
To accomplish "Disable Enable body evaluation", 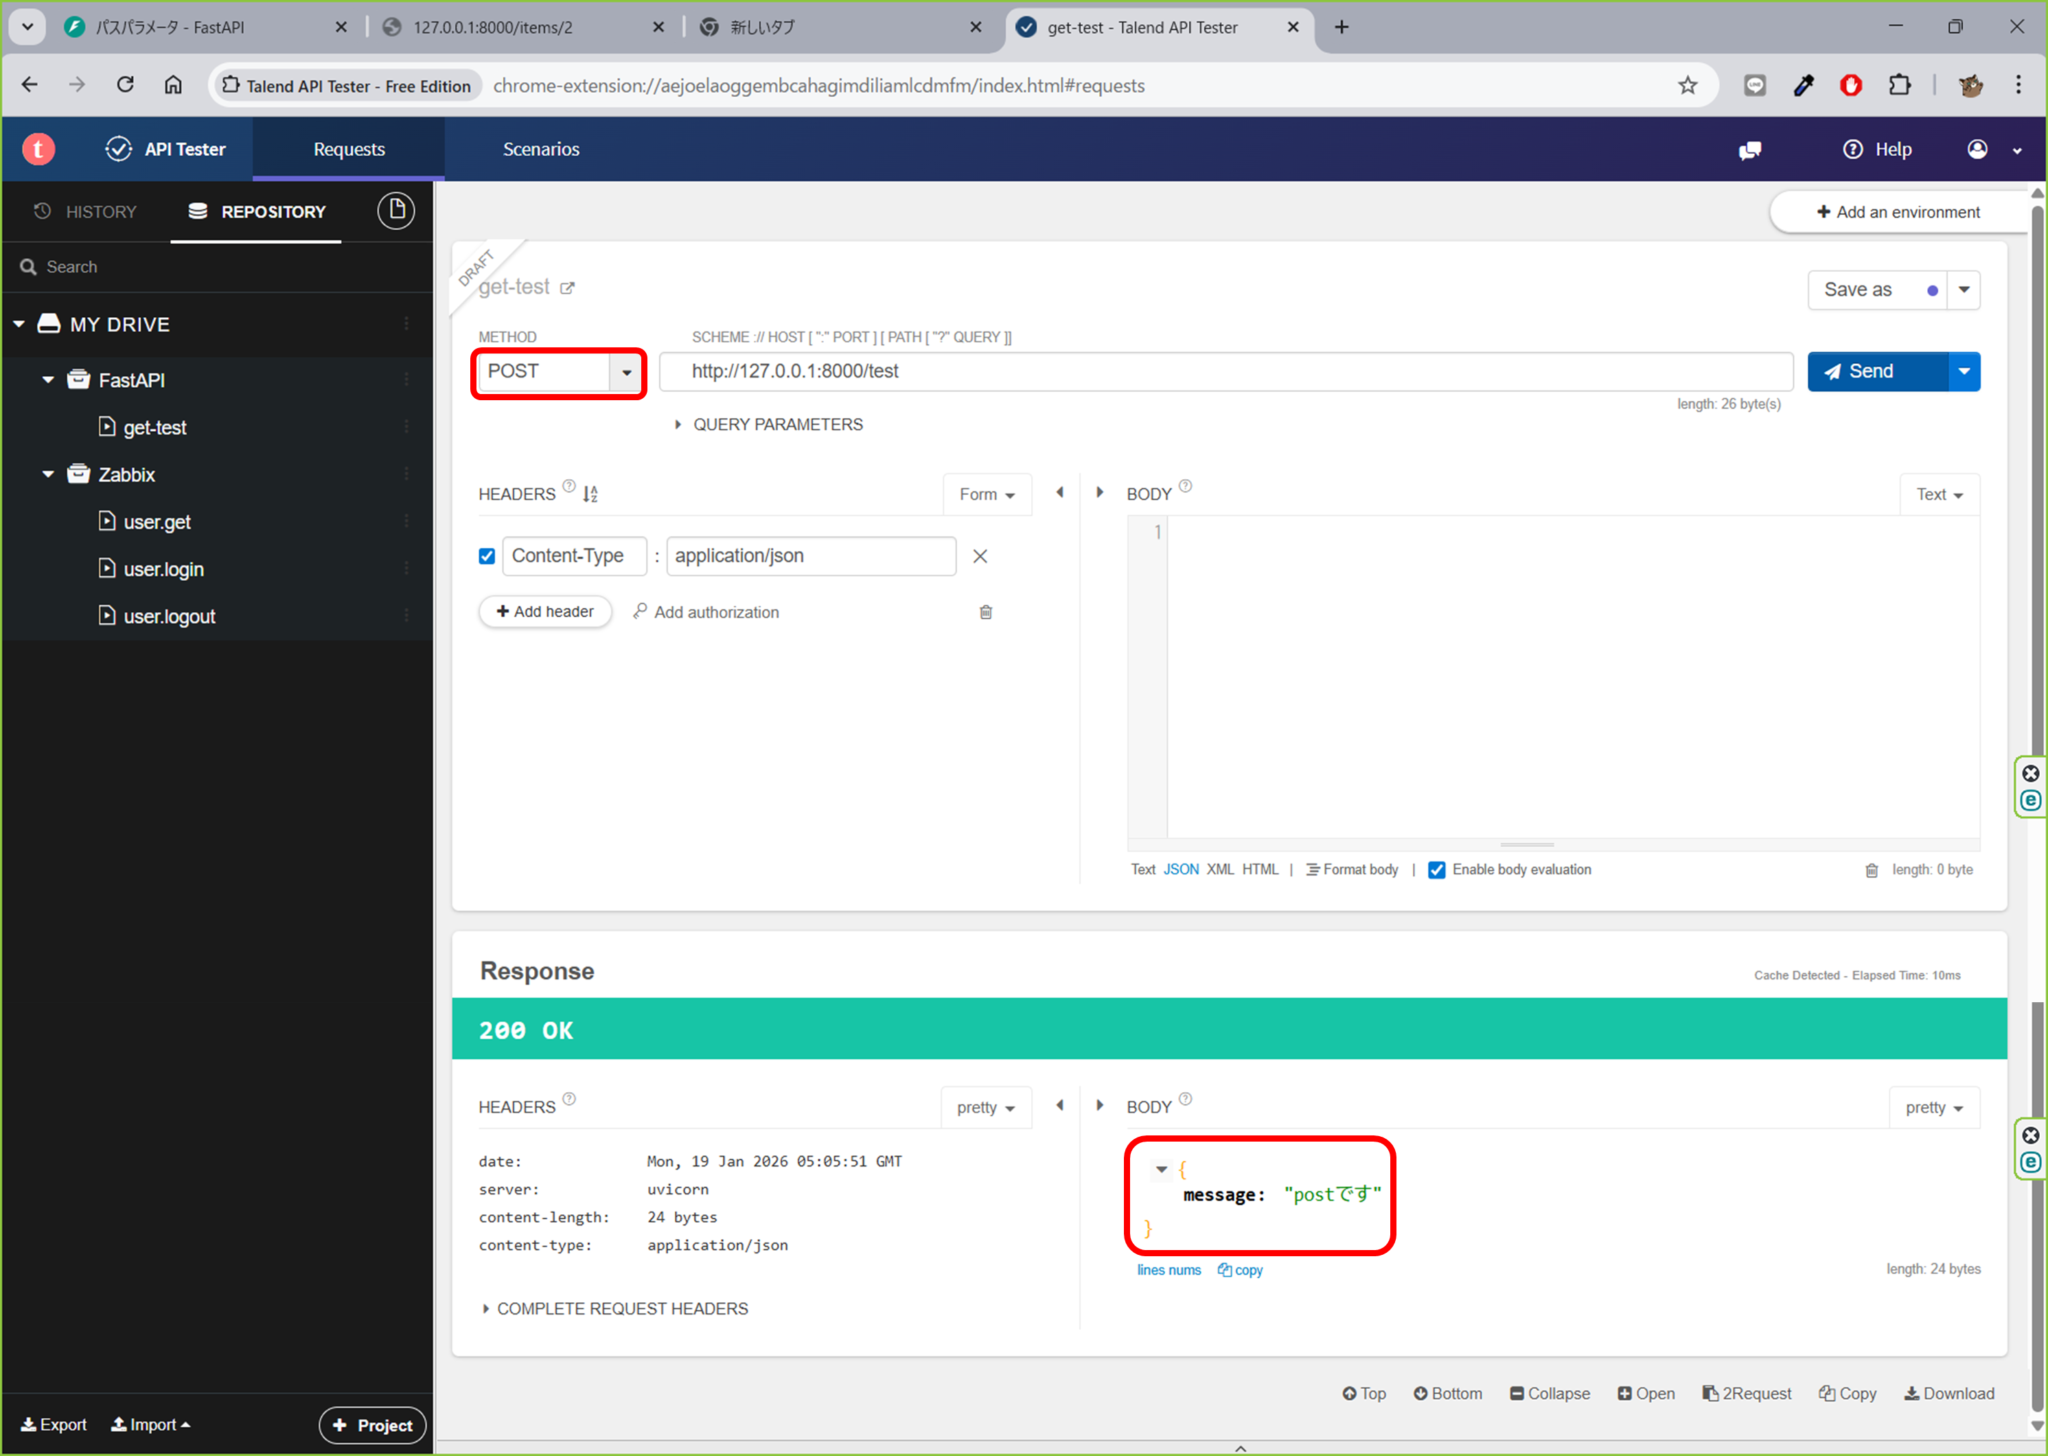I will point(1437,870).
